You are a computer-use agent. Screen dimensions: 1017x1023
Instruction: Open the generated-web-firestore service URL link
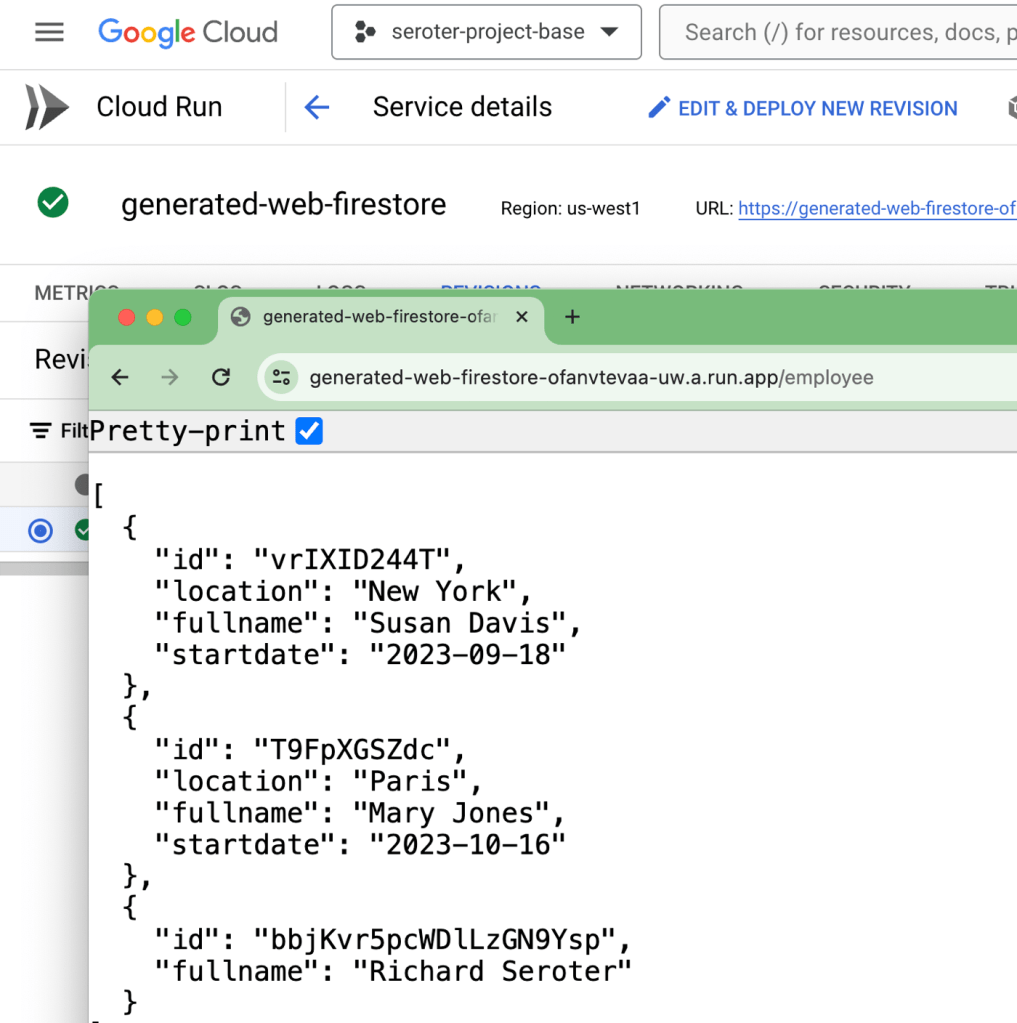pyautogui.click(x=876, y=209)
